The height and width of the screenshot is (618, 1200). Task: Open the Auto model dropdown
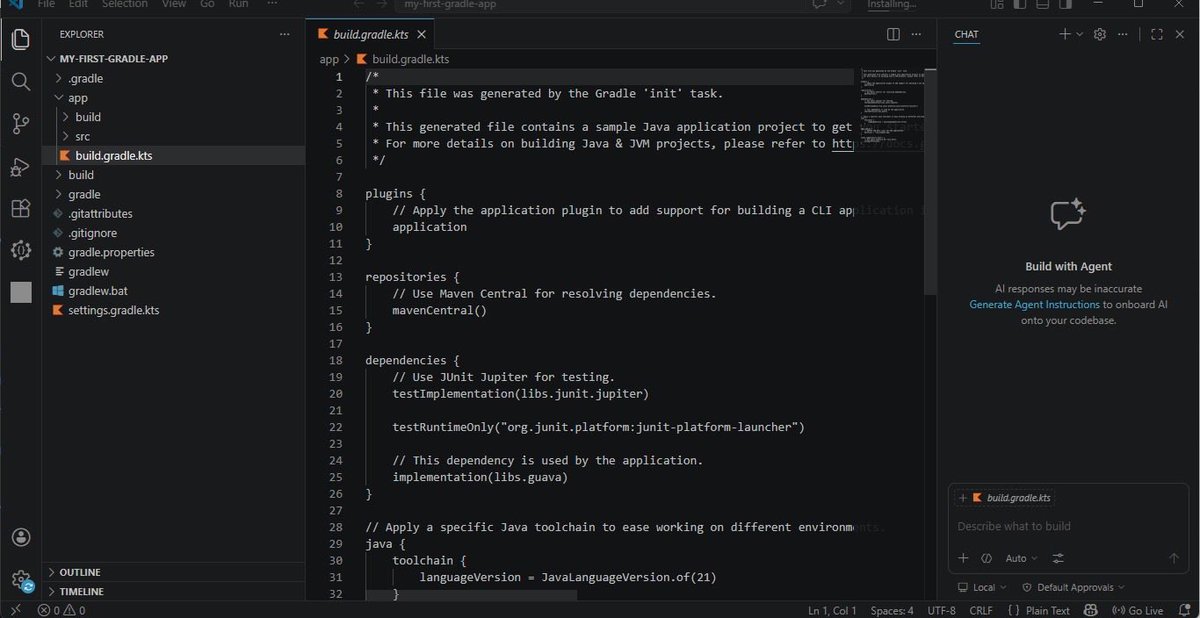click(x=1021, y=558)
